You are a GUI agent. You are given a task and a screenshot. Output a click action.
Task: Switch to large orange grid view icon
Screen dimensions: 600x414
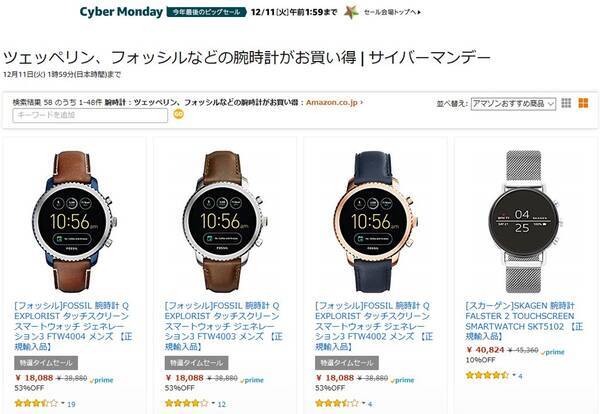583,103
